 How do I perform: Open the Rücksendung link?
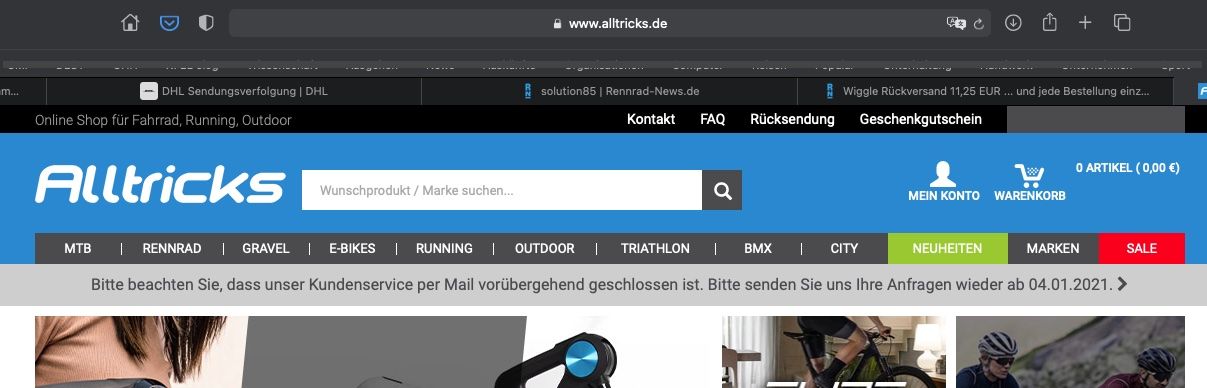[x=792, y=119]
